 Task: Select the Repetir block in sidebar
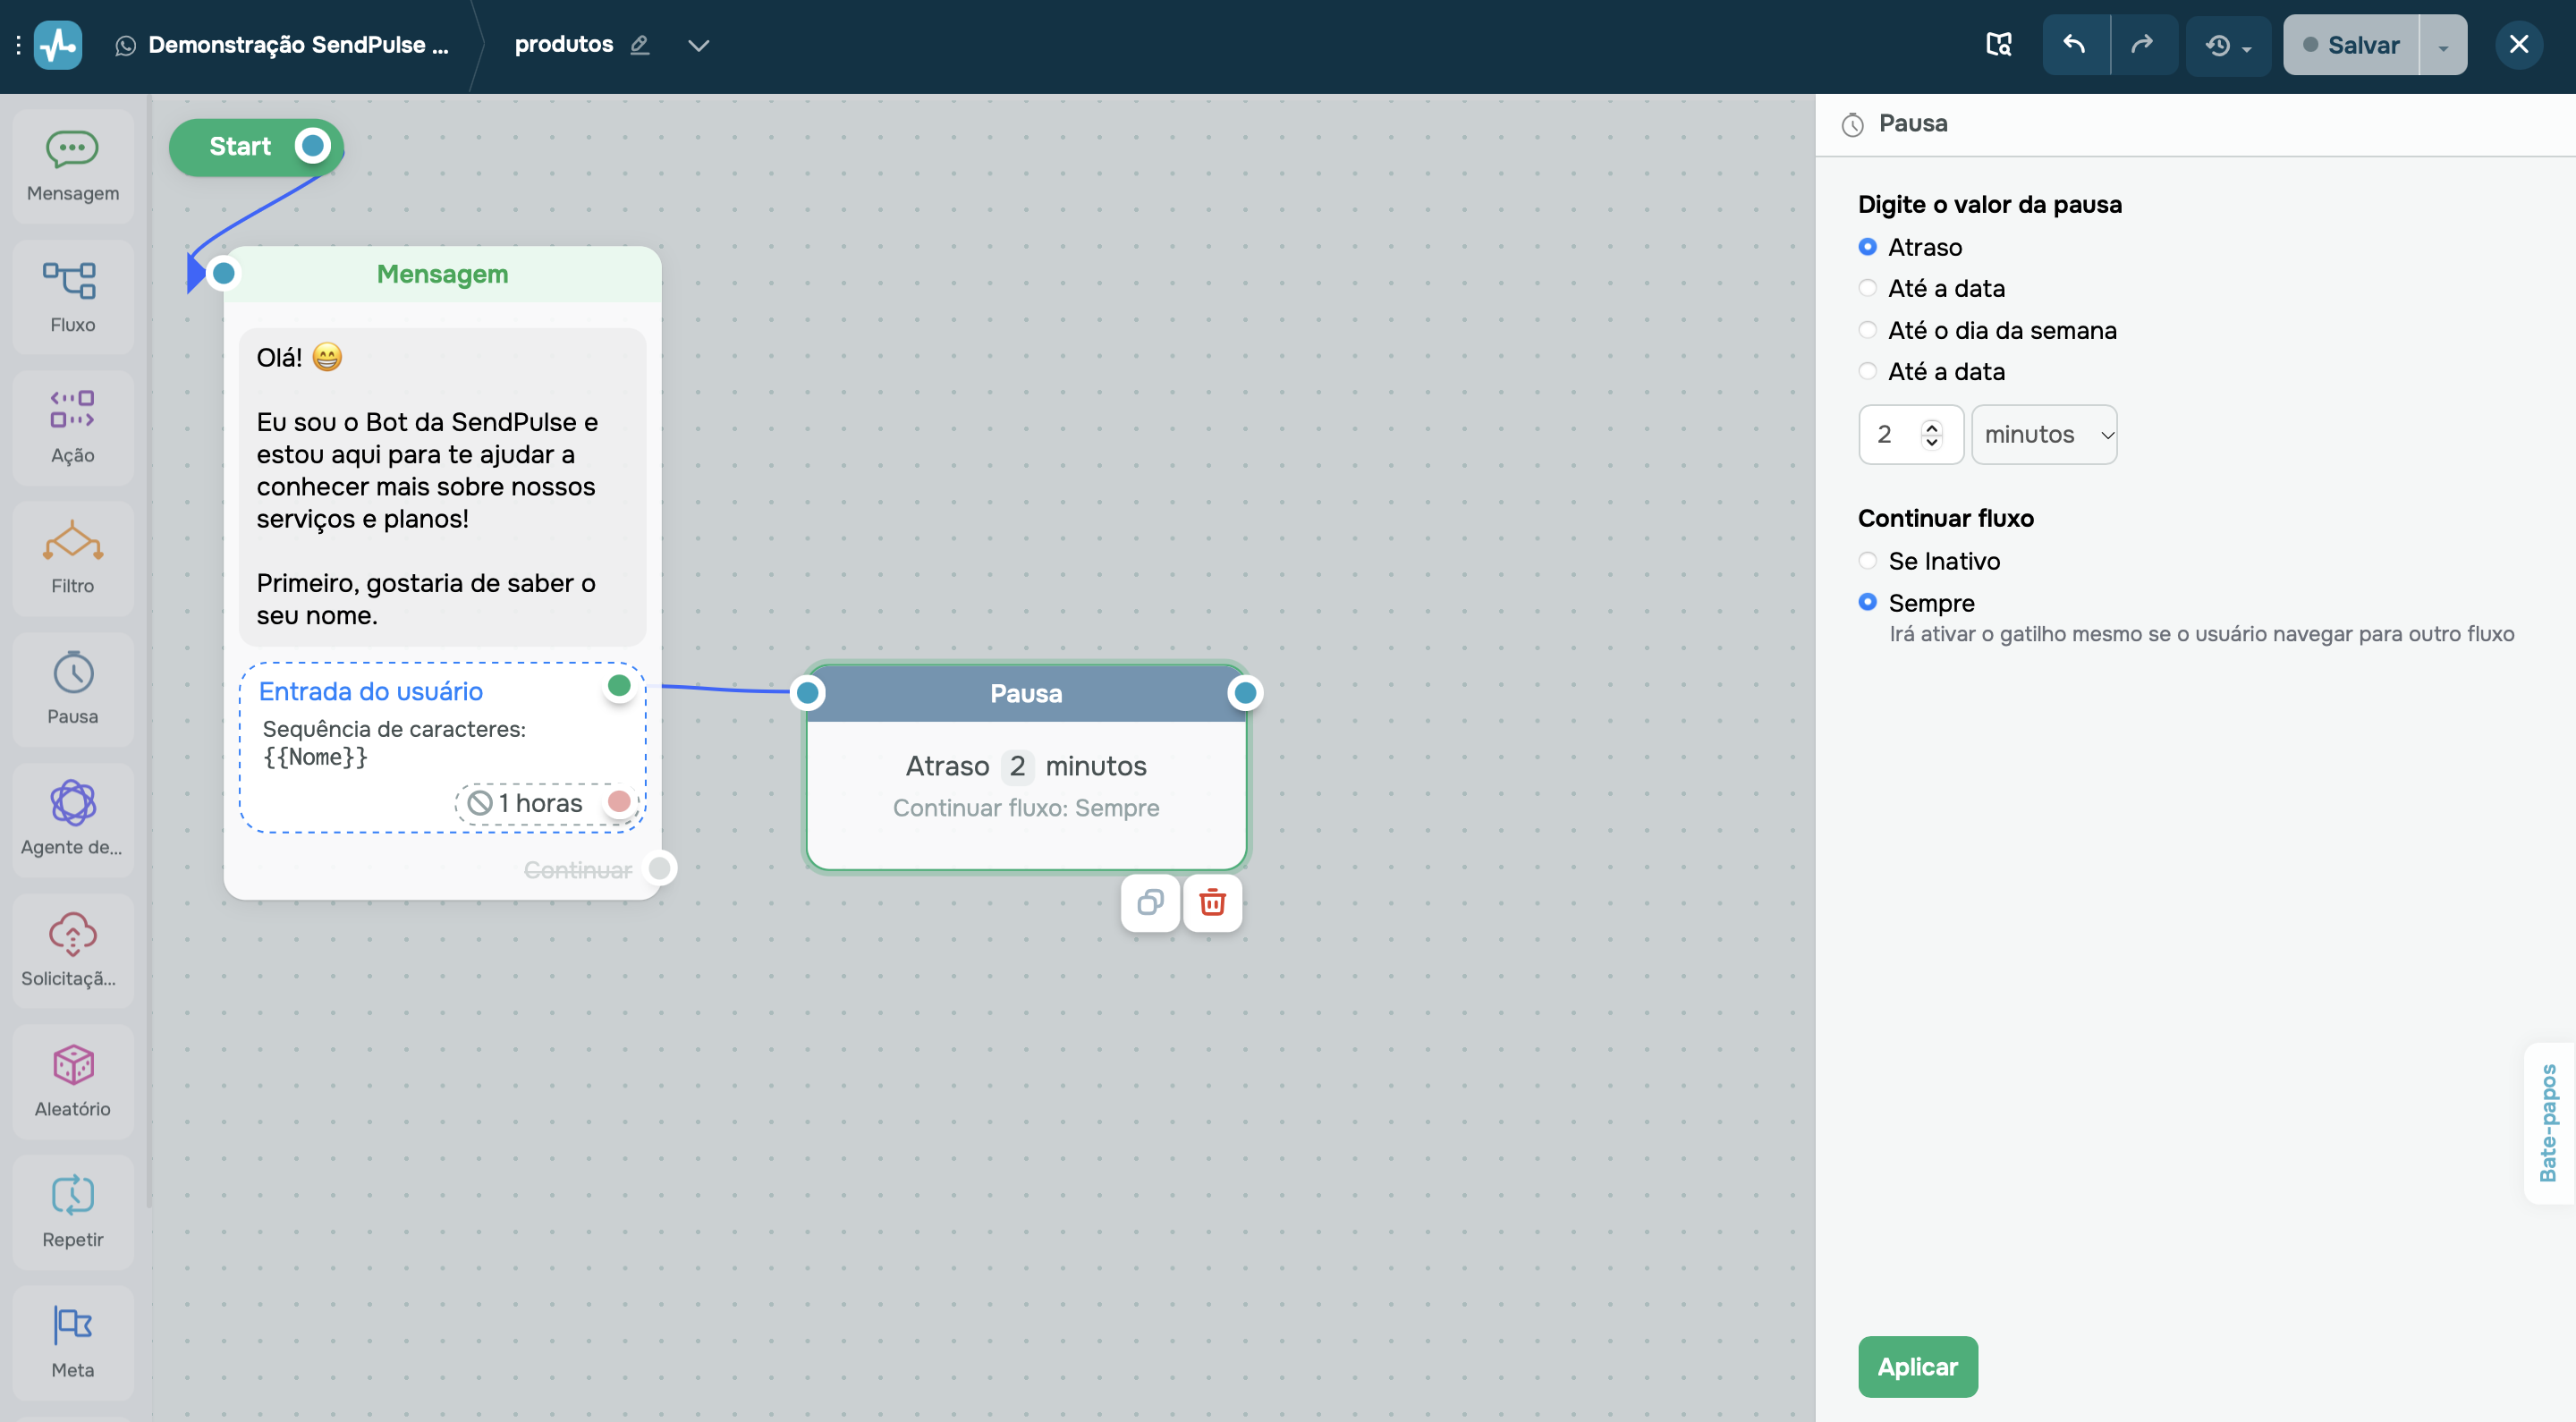[x=73, y=1211]
